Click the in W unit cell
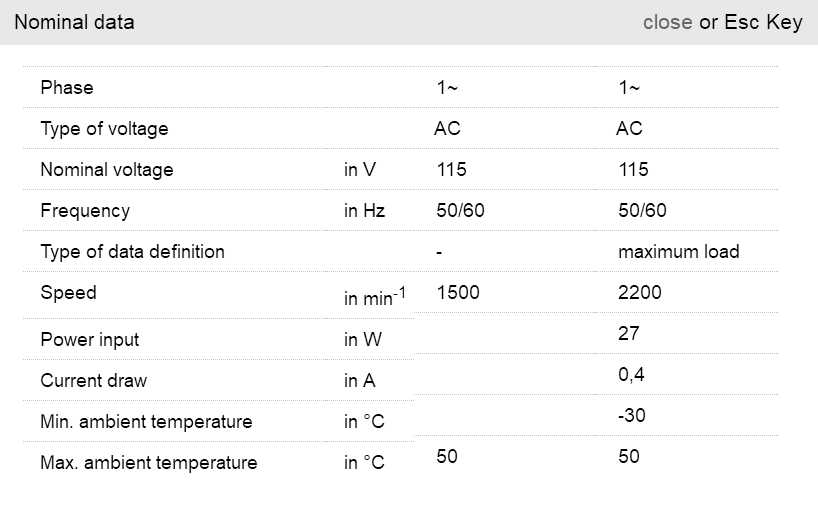The width and height of the screenshot is (818, 509). tap(363, 340)
